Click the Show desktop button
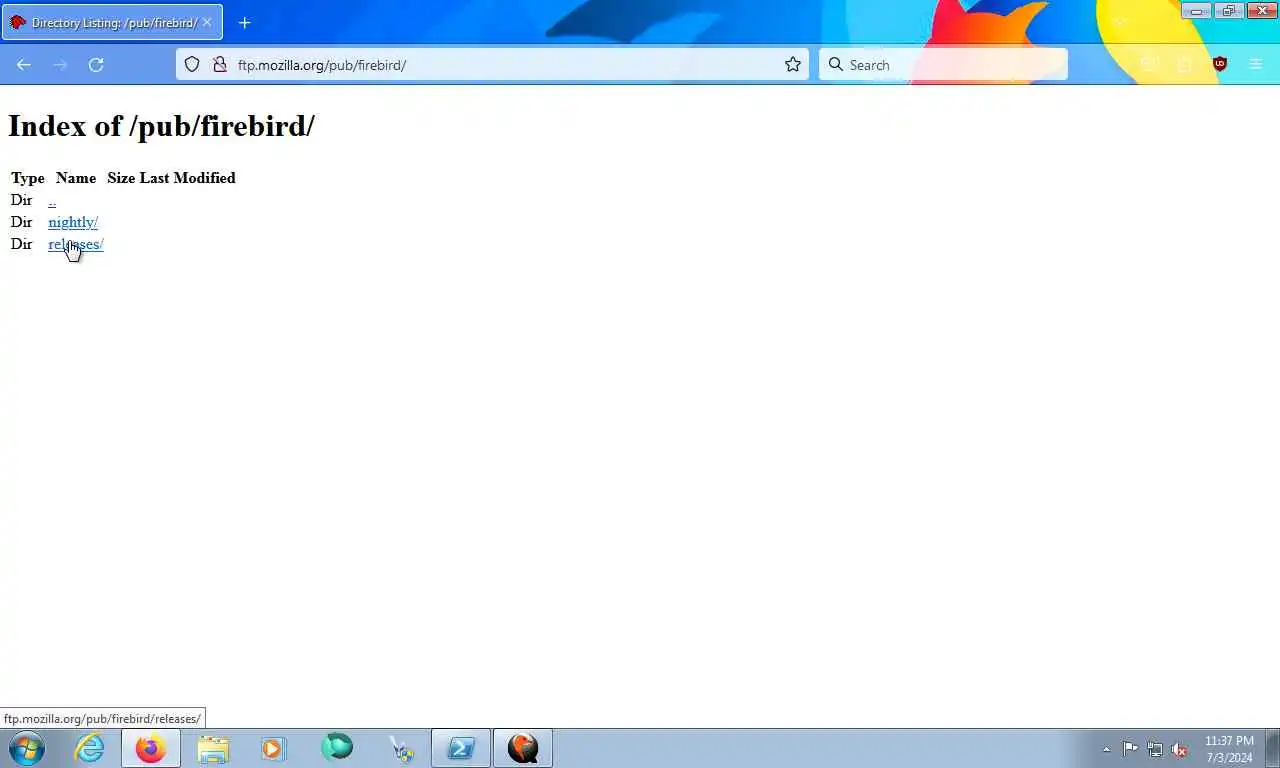The height and width of the screenshot is (768, 1280). click(x=1273, y=748)
